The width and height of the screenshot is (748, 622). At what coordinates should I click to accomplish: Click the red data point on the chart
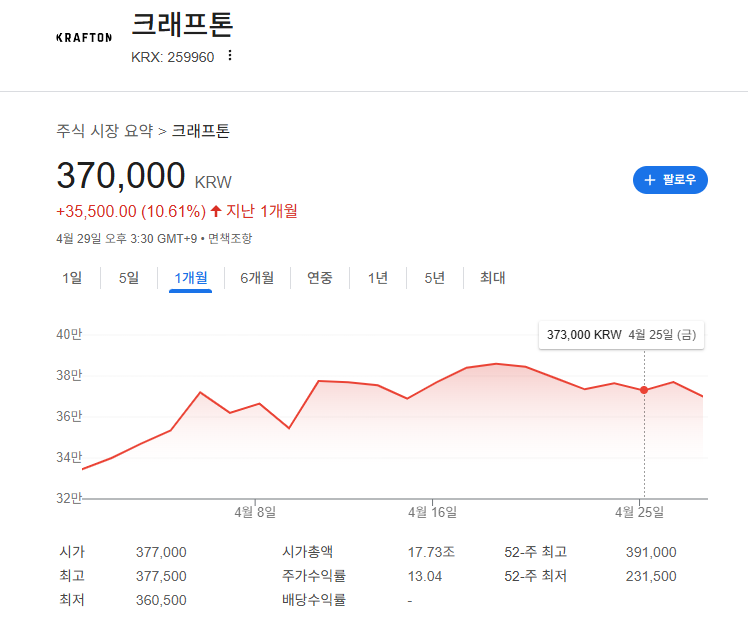(x=644, y=390)
